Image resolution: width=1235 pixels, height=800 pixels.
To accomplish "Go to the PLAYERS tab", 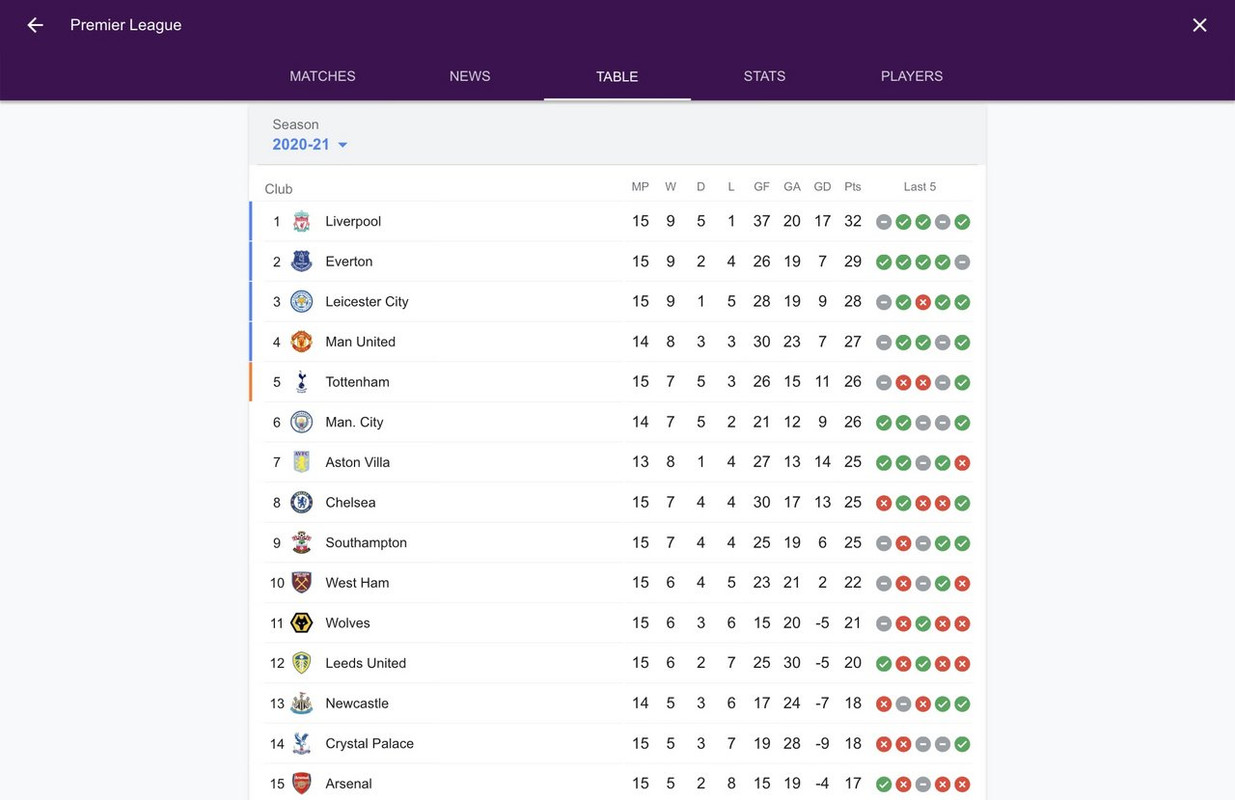I will [911, 76].
